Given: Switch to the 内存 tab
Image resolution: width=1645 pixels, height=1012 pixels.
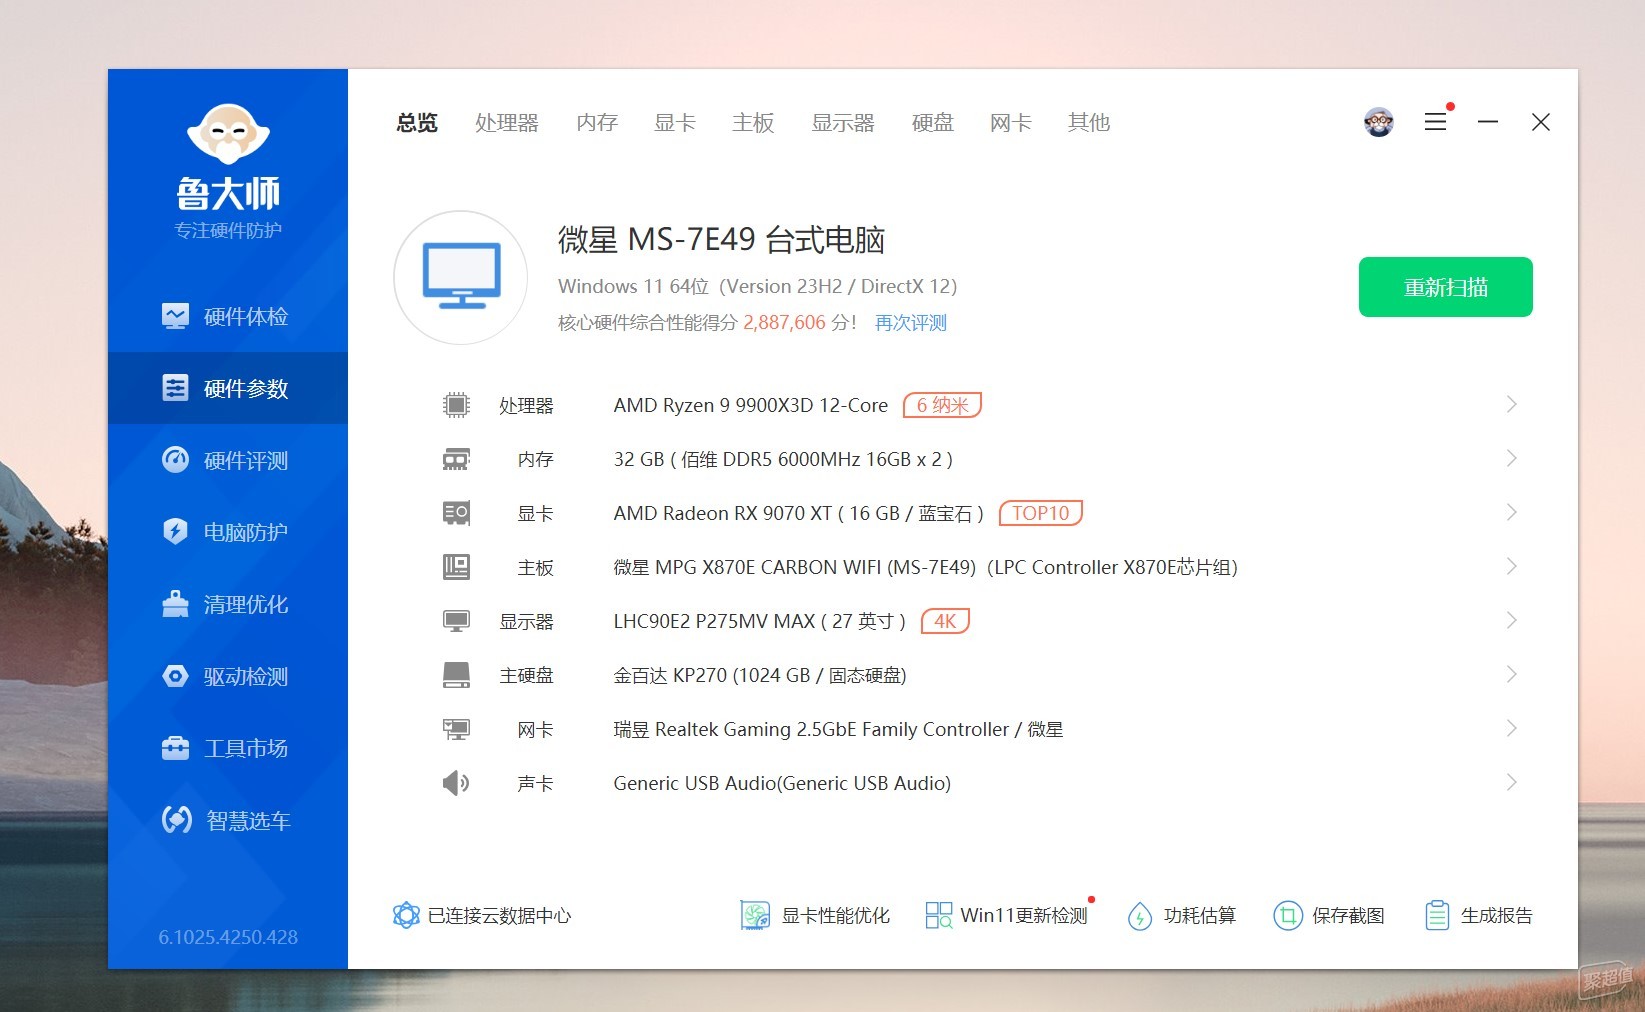Looking at the screenshot, I should tap(597, 122).
